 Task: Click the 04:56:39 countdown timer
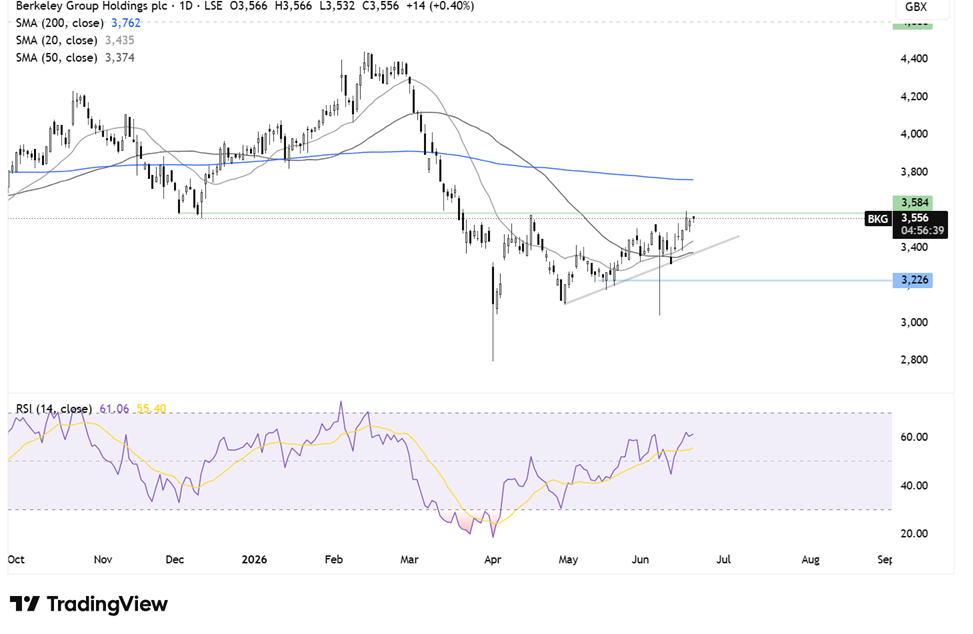click(x=923, y=231)
